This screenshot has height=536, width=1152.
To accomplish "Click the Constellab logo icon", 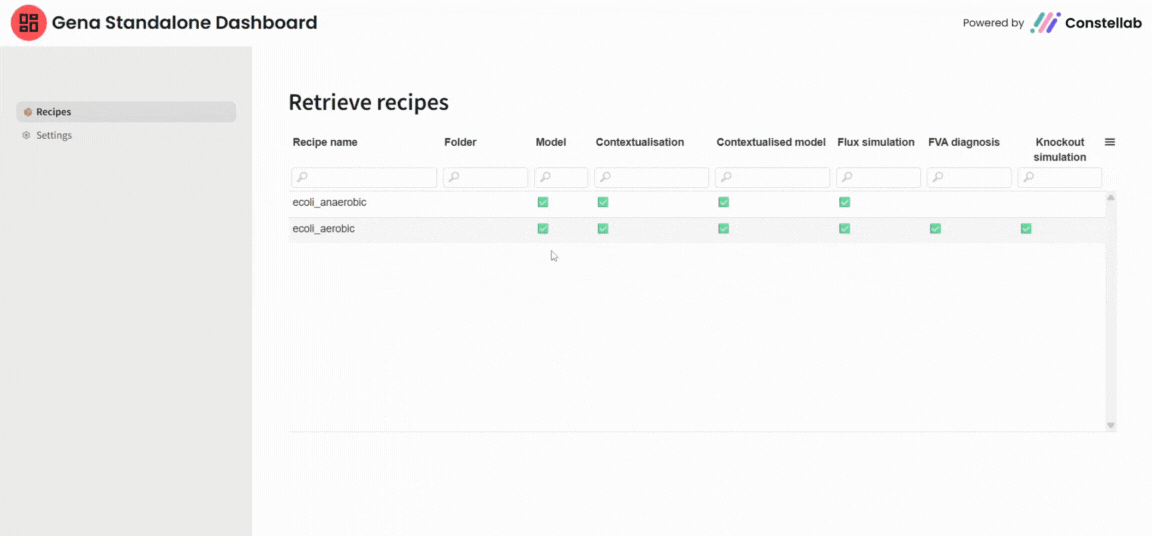I will [1045, 23].
